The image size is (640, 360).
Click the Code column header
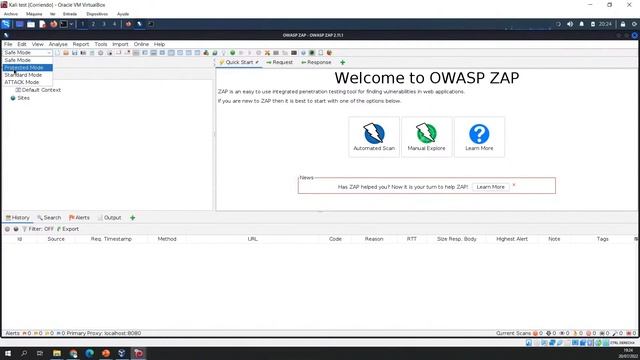(x=335, y=239)
